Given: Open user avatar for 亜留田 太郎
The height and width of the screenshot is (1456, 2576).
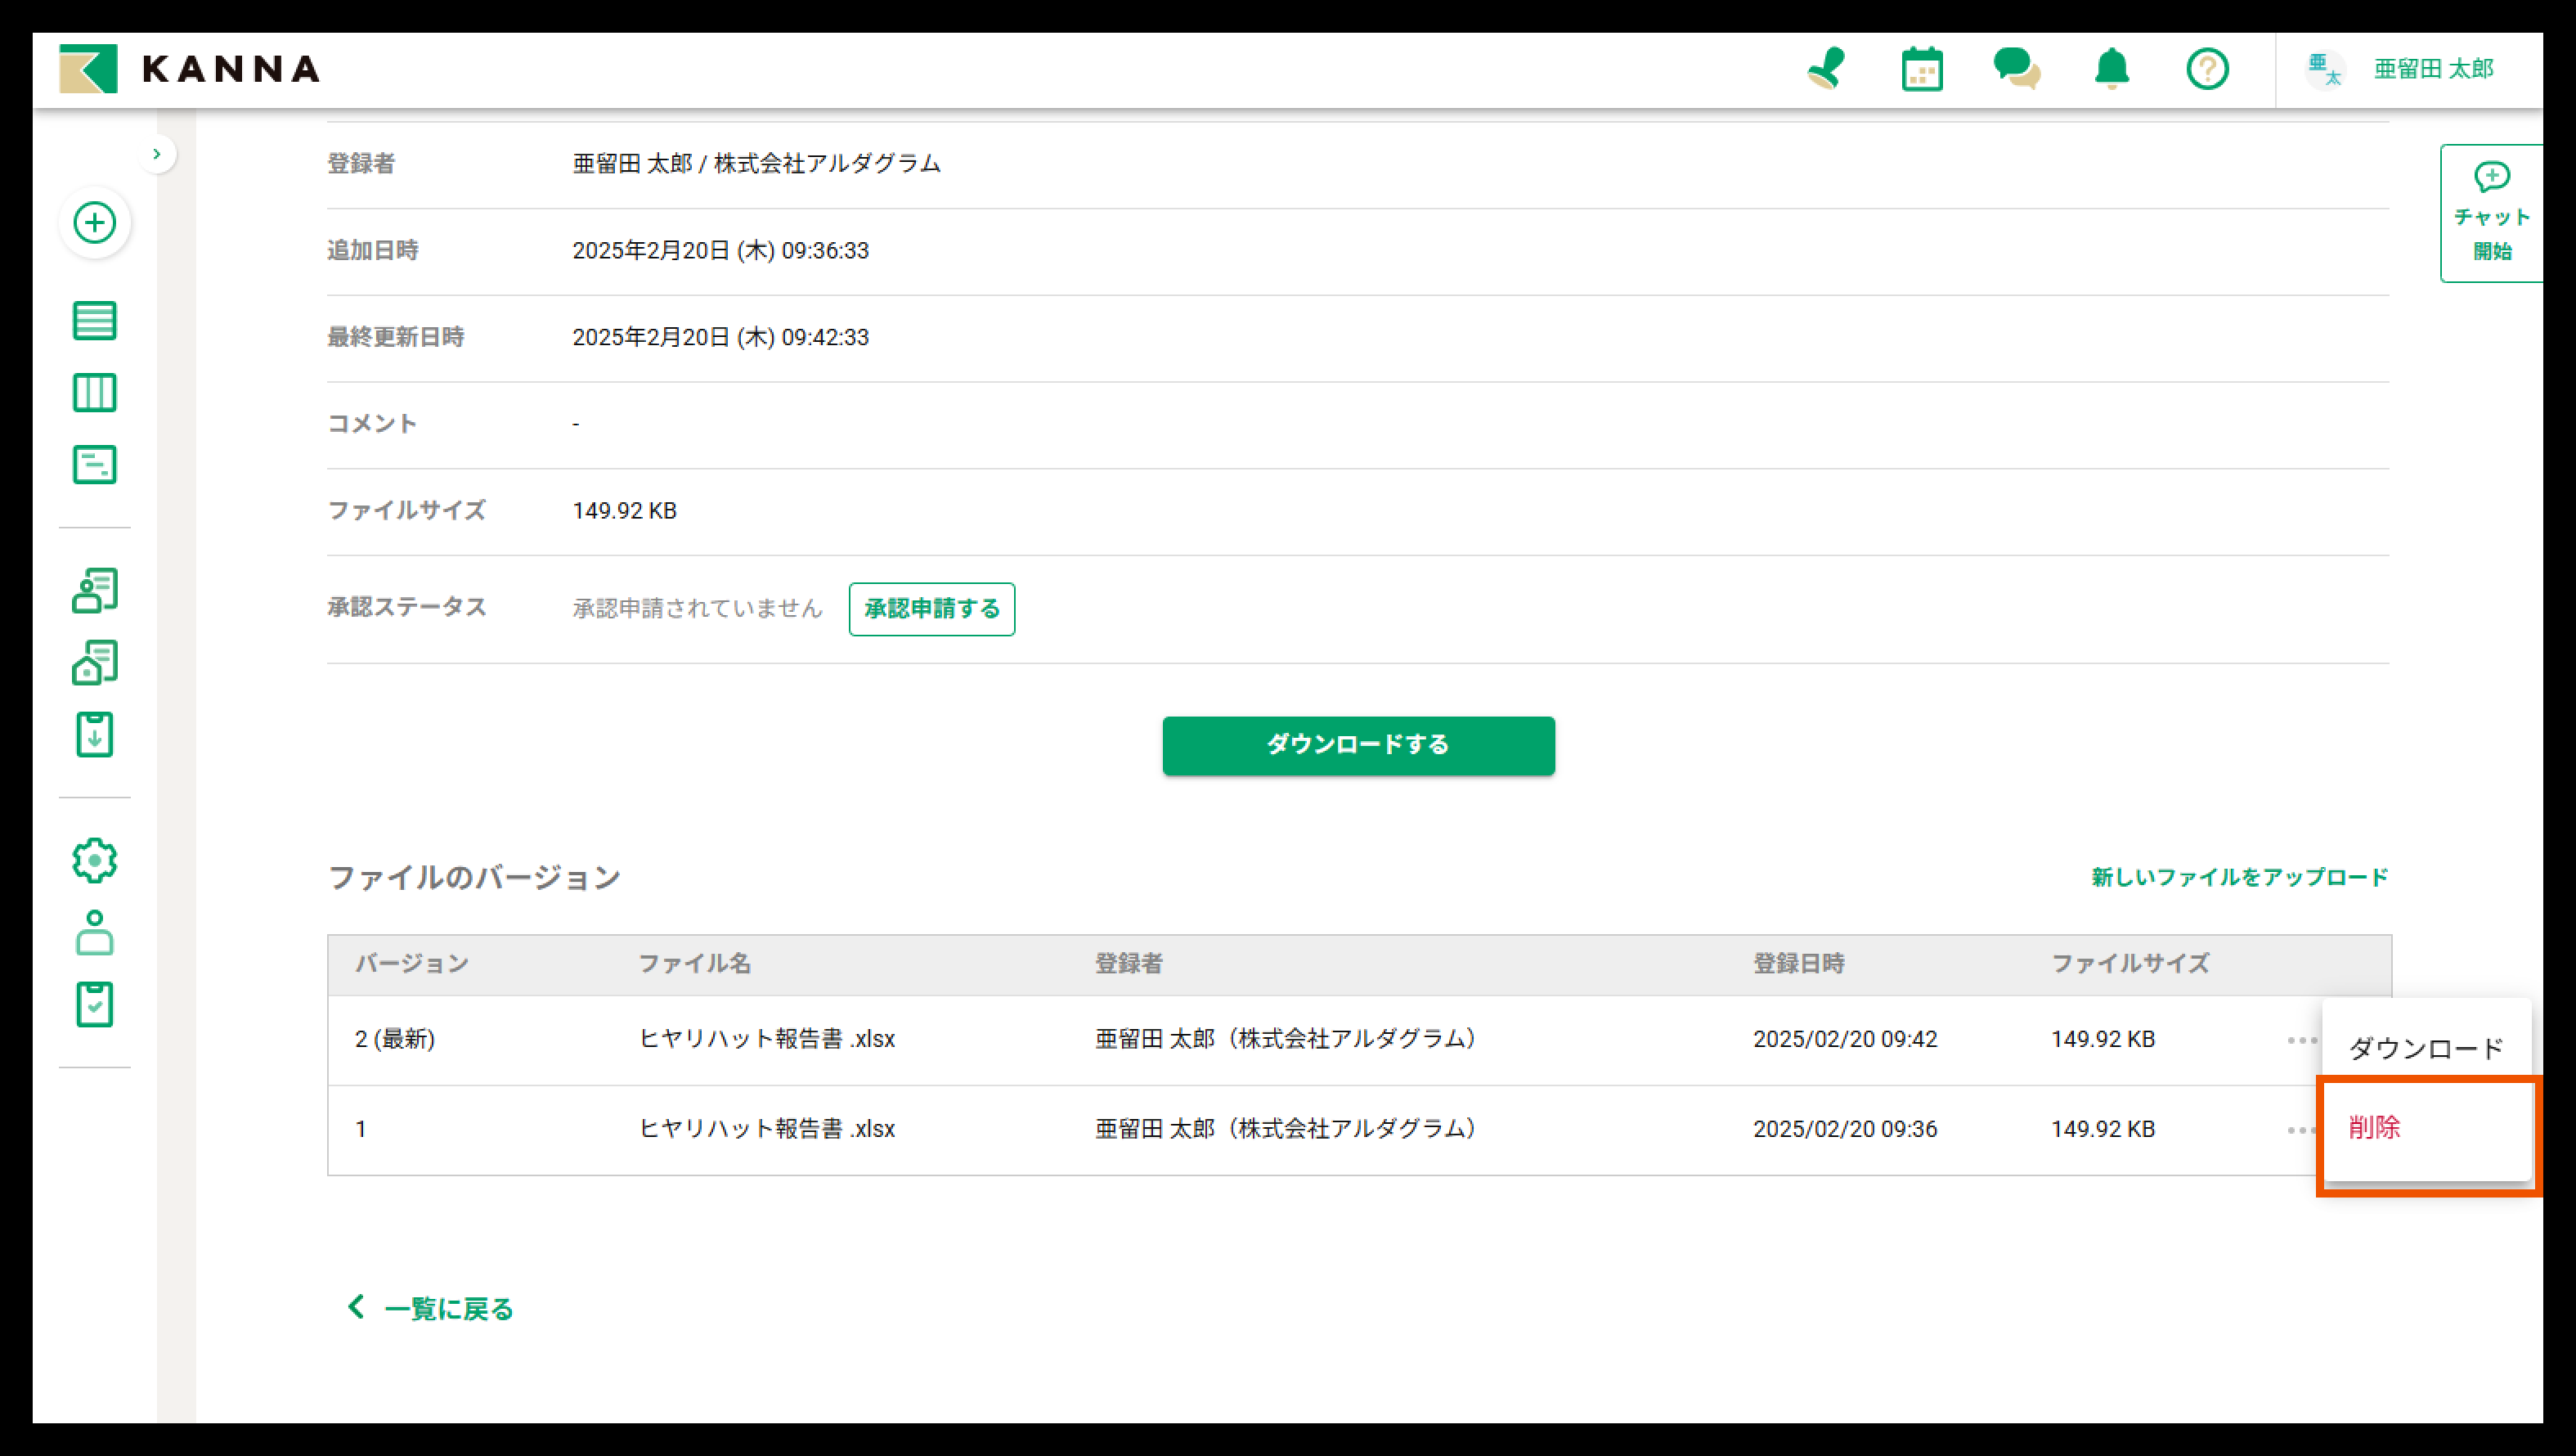Looking at the screenshot, I should click(2325, 69).
